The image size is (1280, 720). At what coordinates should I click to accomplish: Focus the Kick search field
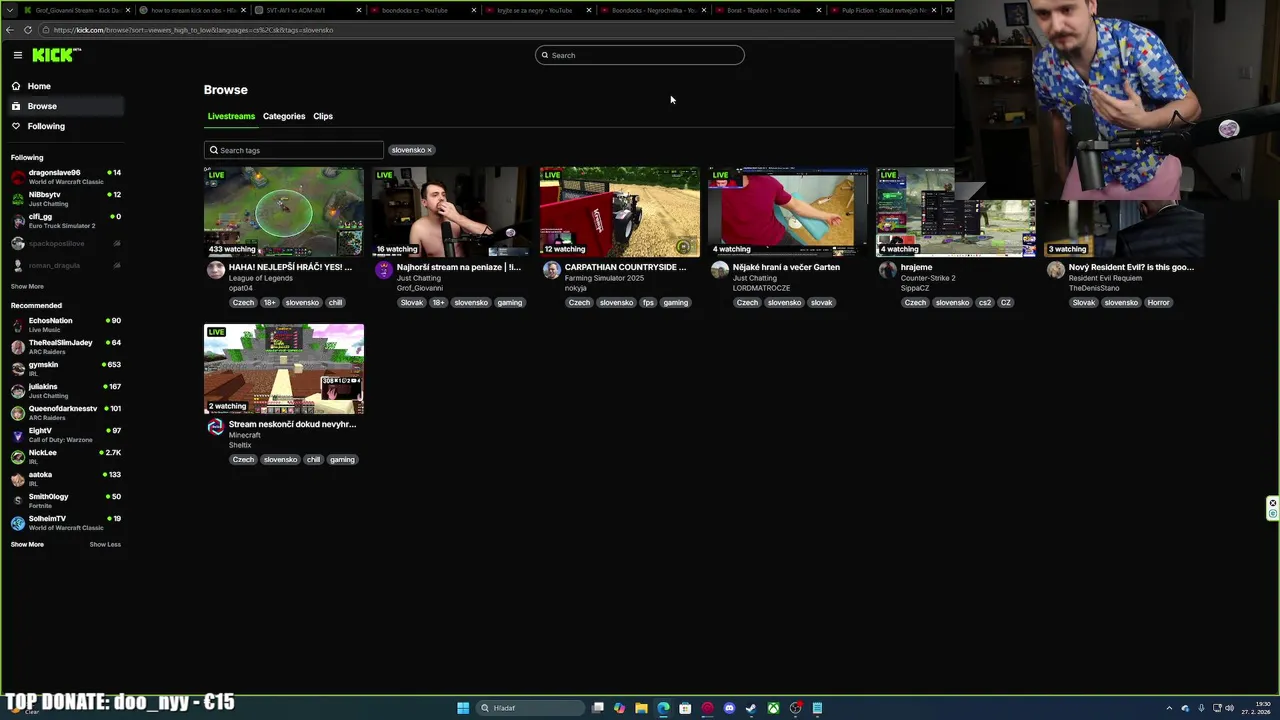point(640,55)
